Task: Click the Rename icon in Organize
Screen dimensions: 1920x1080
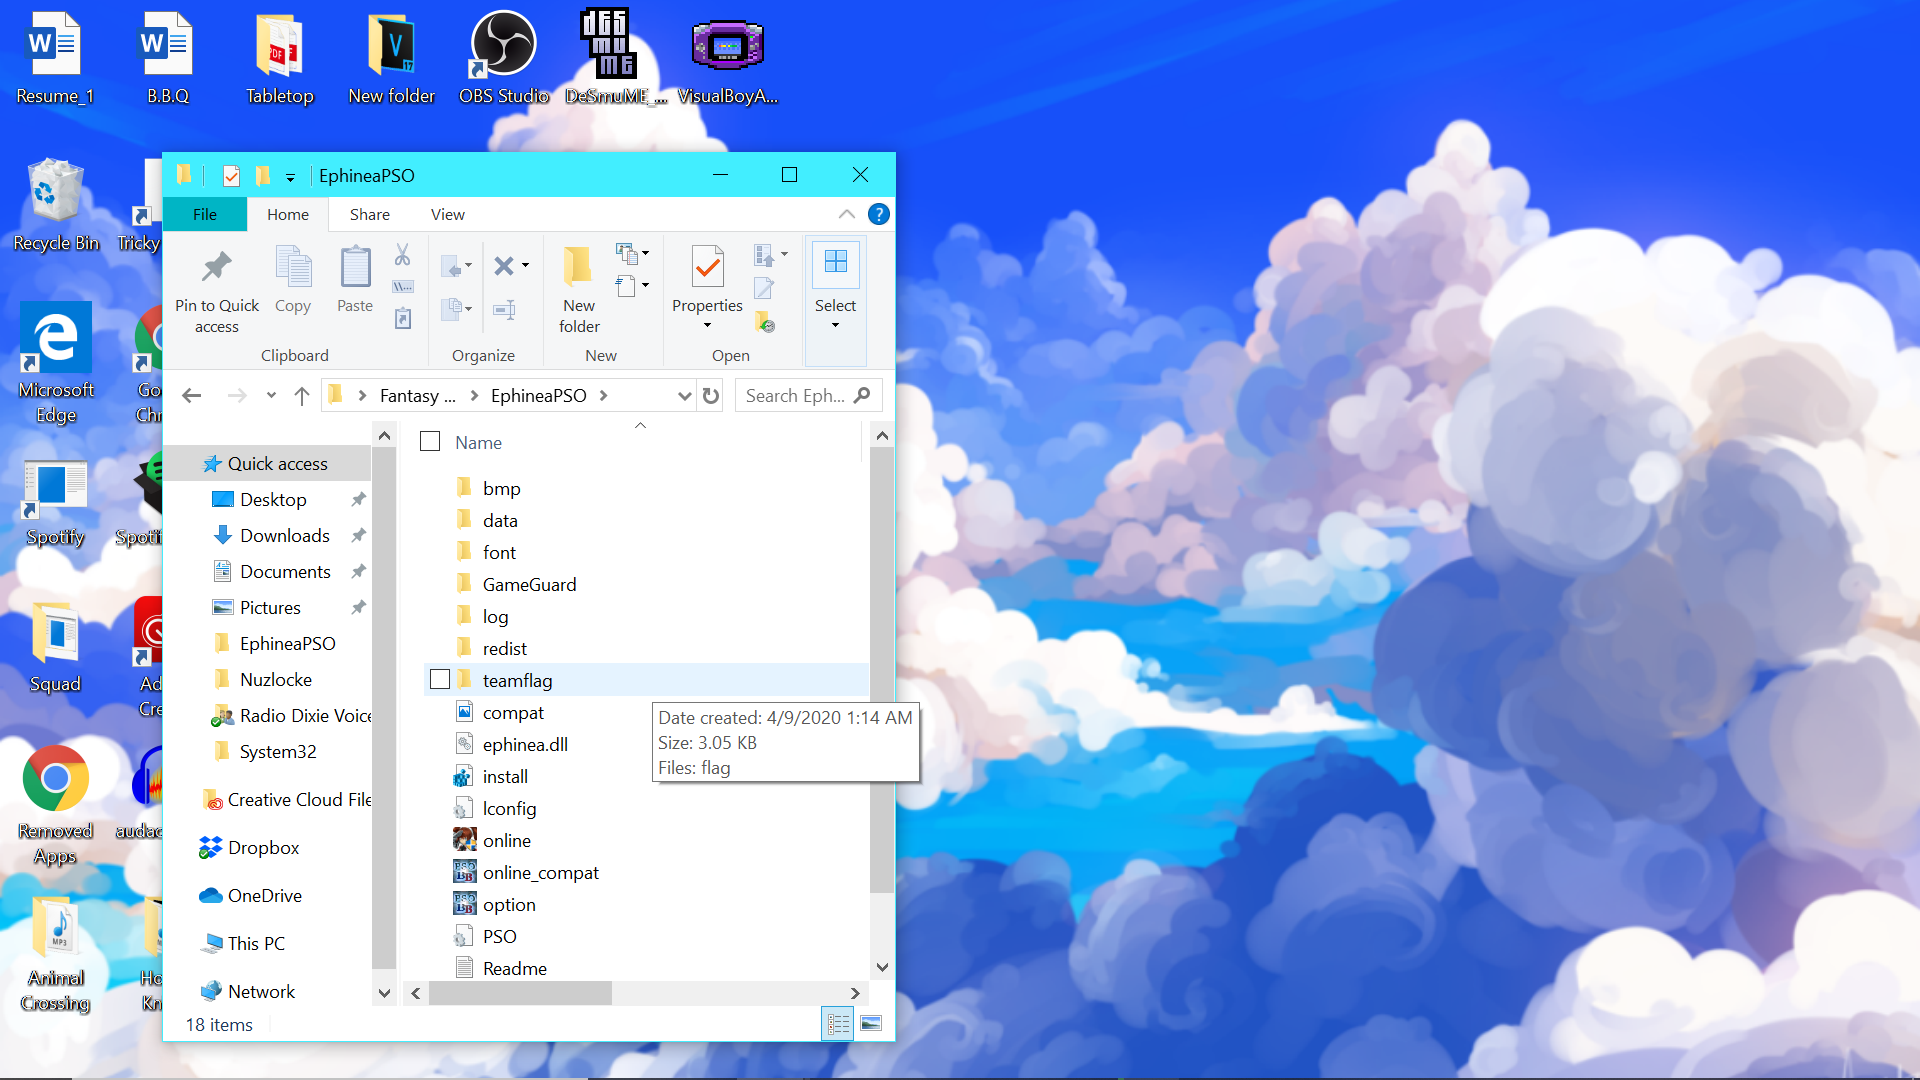Action: (504, 310)
